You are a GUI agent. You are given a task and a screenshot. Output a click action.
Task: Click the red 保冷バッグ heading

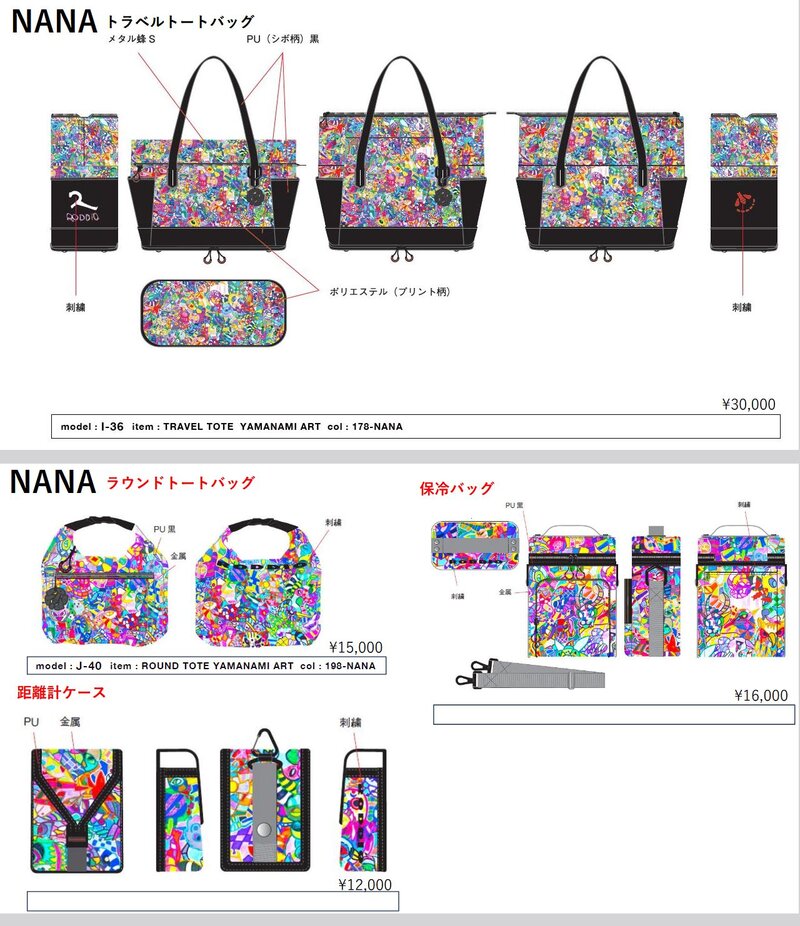[x=456, y=488]
